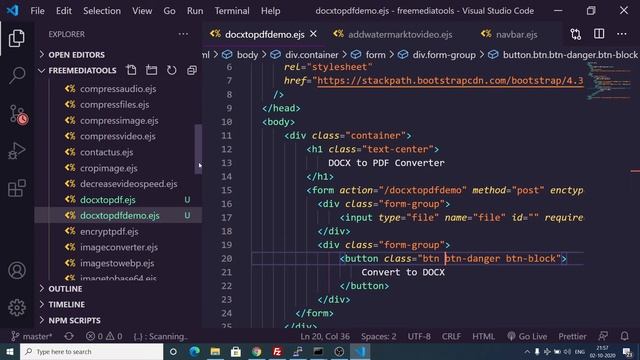Open docxtopdf.ejs in explorer
The width and height of the screenshot is (640, 360).
point(108,200)
